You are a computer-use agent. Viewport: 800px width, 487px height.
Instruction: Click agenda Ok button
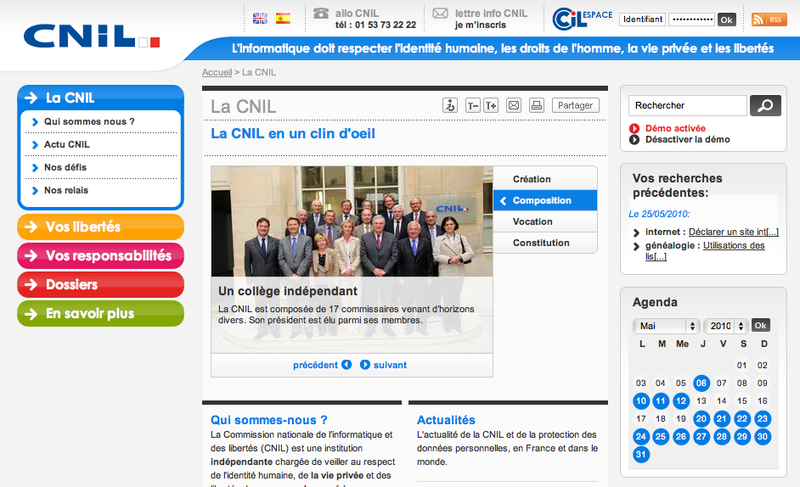[760, 325]
